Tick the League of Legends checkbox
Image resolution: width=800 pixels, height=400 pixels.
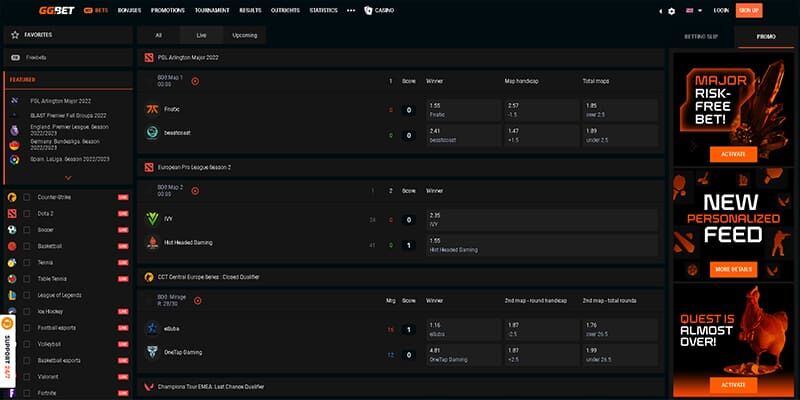27,295
